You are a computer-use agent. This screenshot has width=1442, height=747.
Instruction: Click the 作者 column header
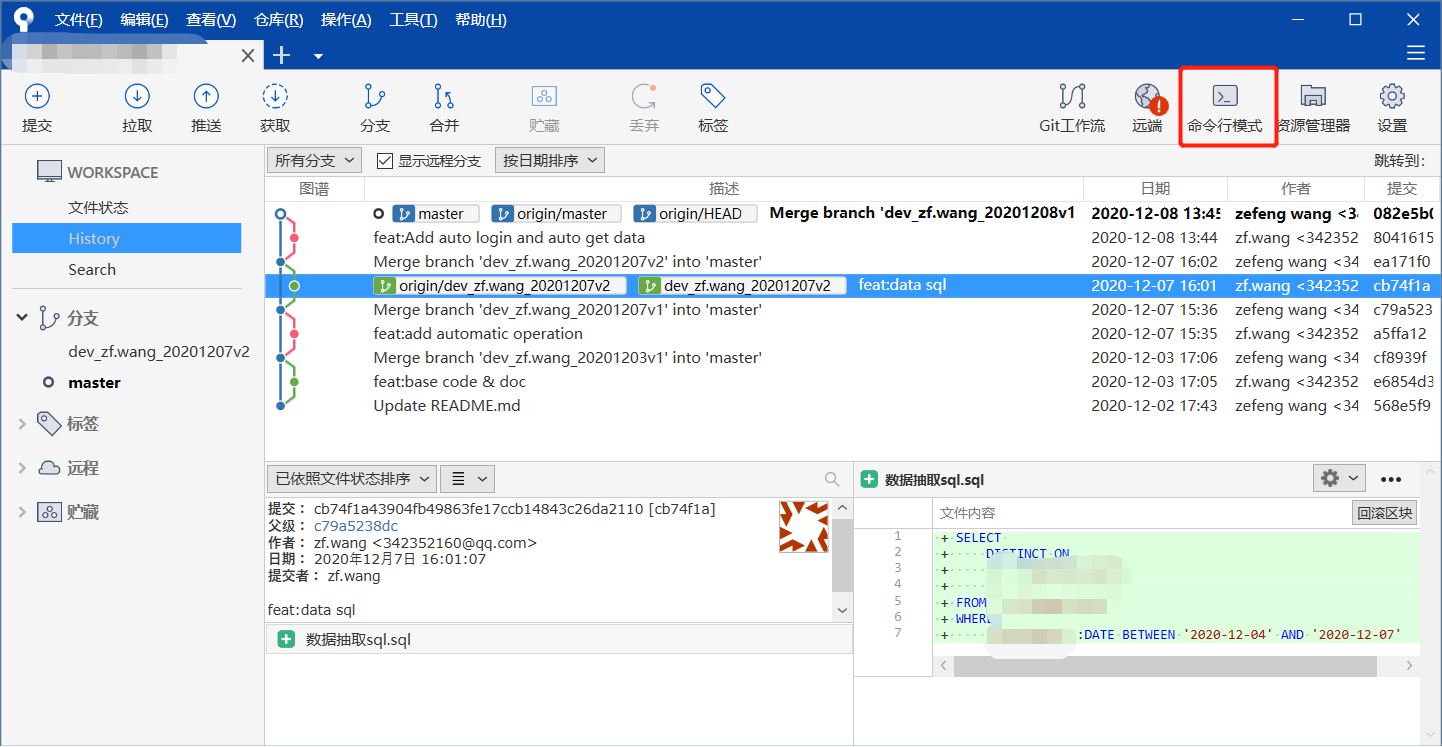[x=1296, y=188]
